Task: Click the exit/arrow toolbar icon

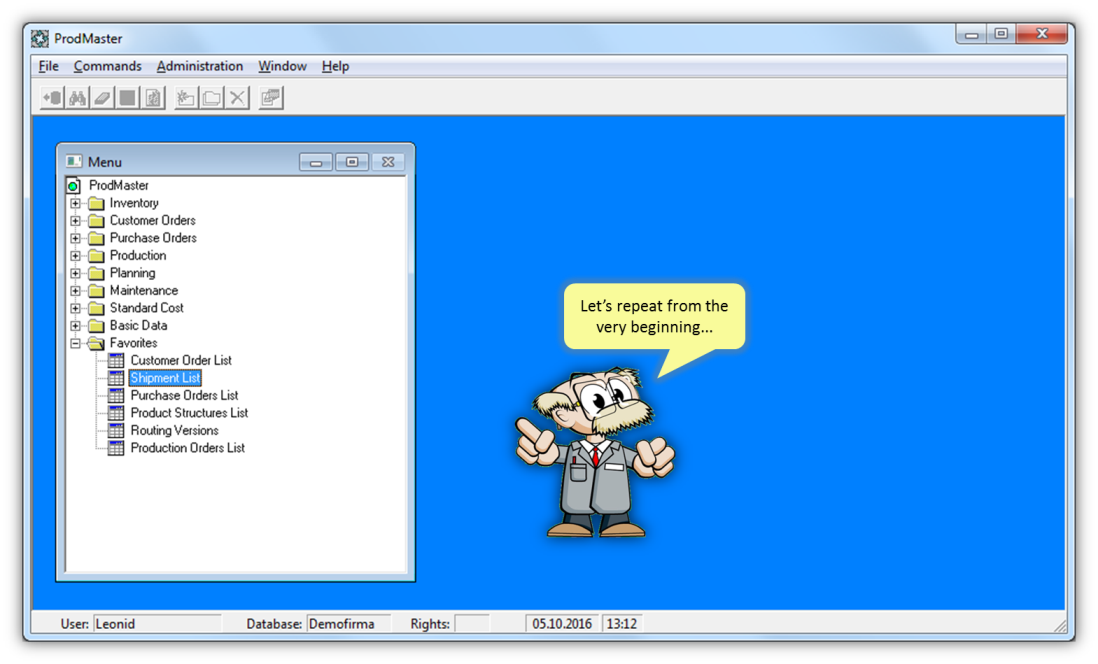Action: [x=53, y=98]
